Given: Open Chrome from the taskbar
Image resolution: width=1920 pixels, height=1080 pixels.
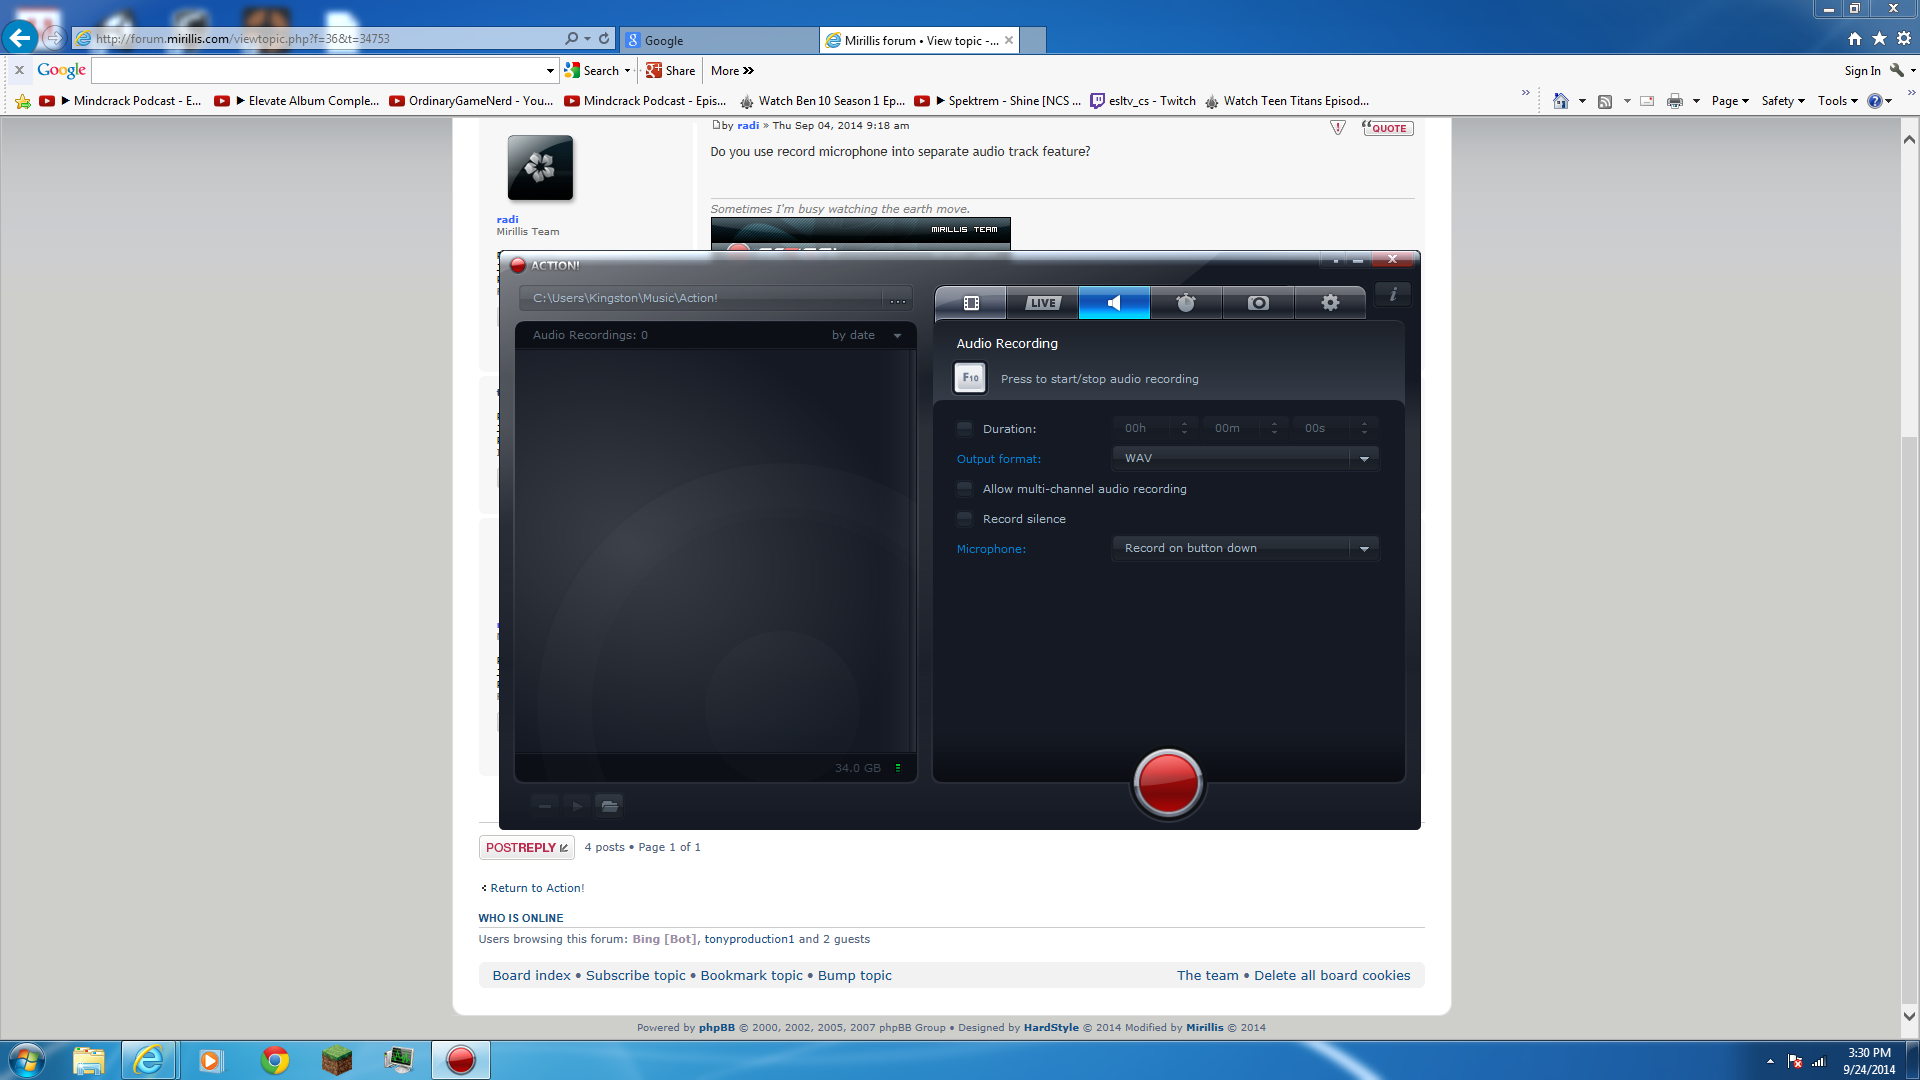Looking at the screenshot, I should (x=275, y=1060).
